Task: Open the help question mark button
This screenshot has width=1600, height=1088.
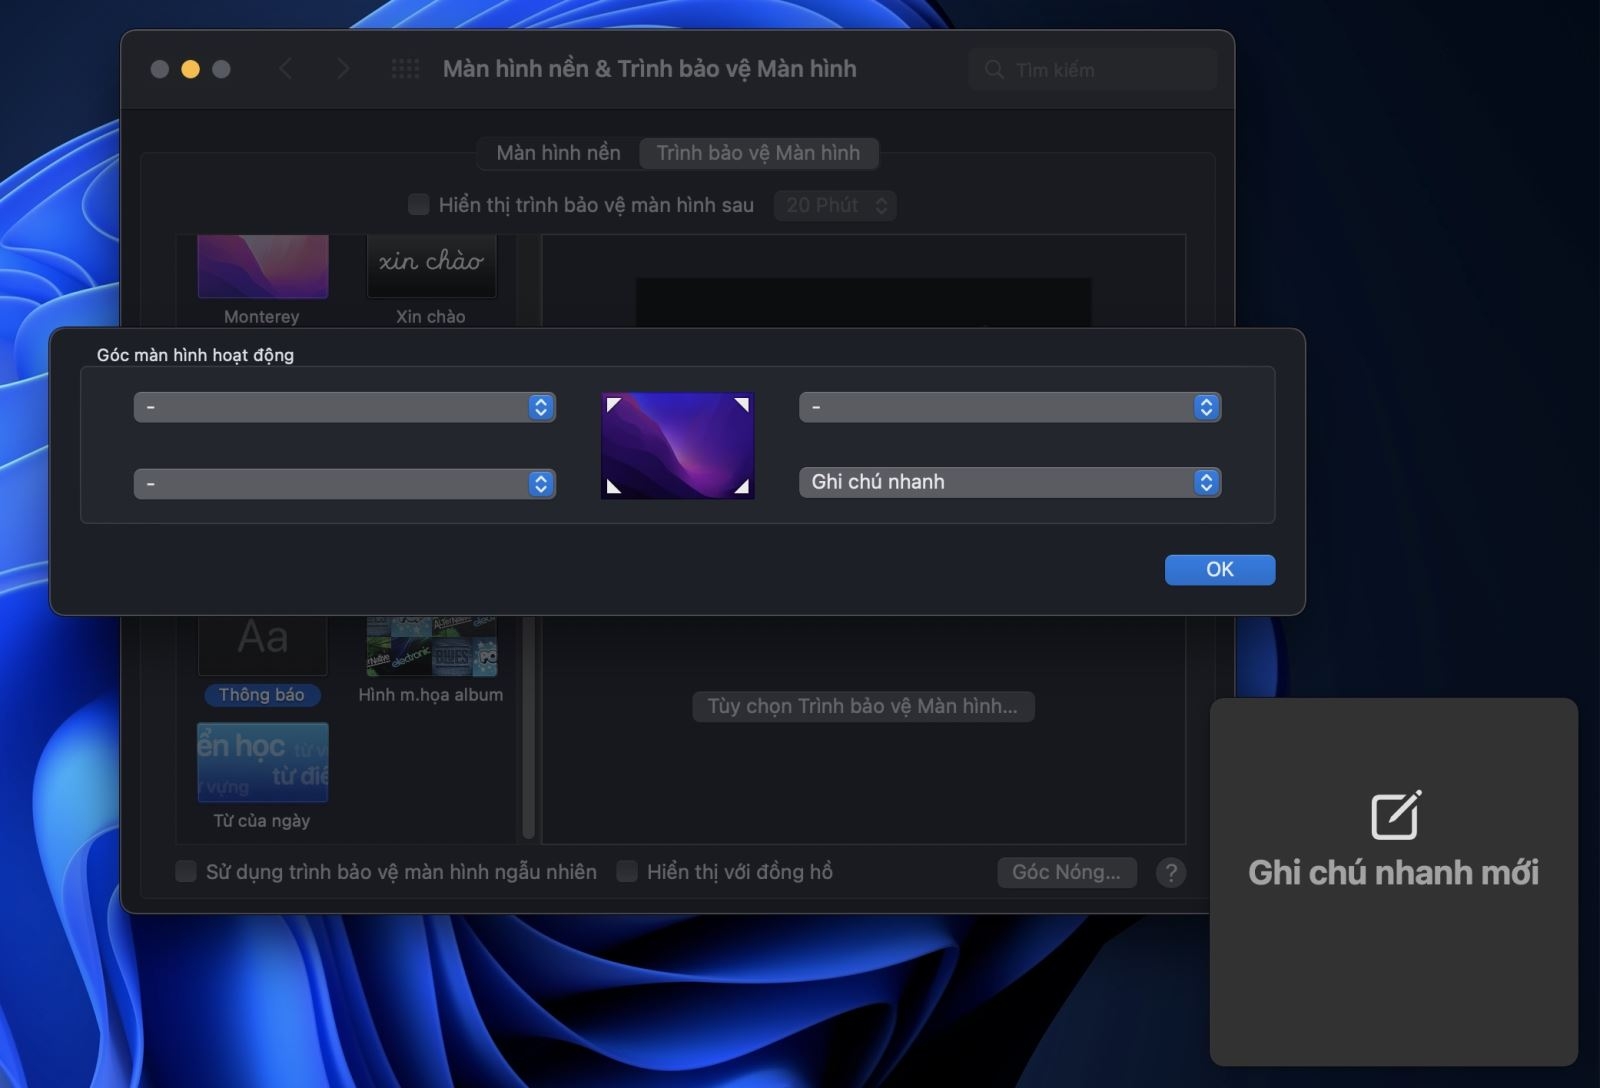Action: point(1171,872)
